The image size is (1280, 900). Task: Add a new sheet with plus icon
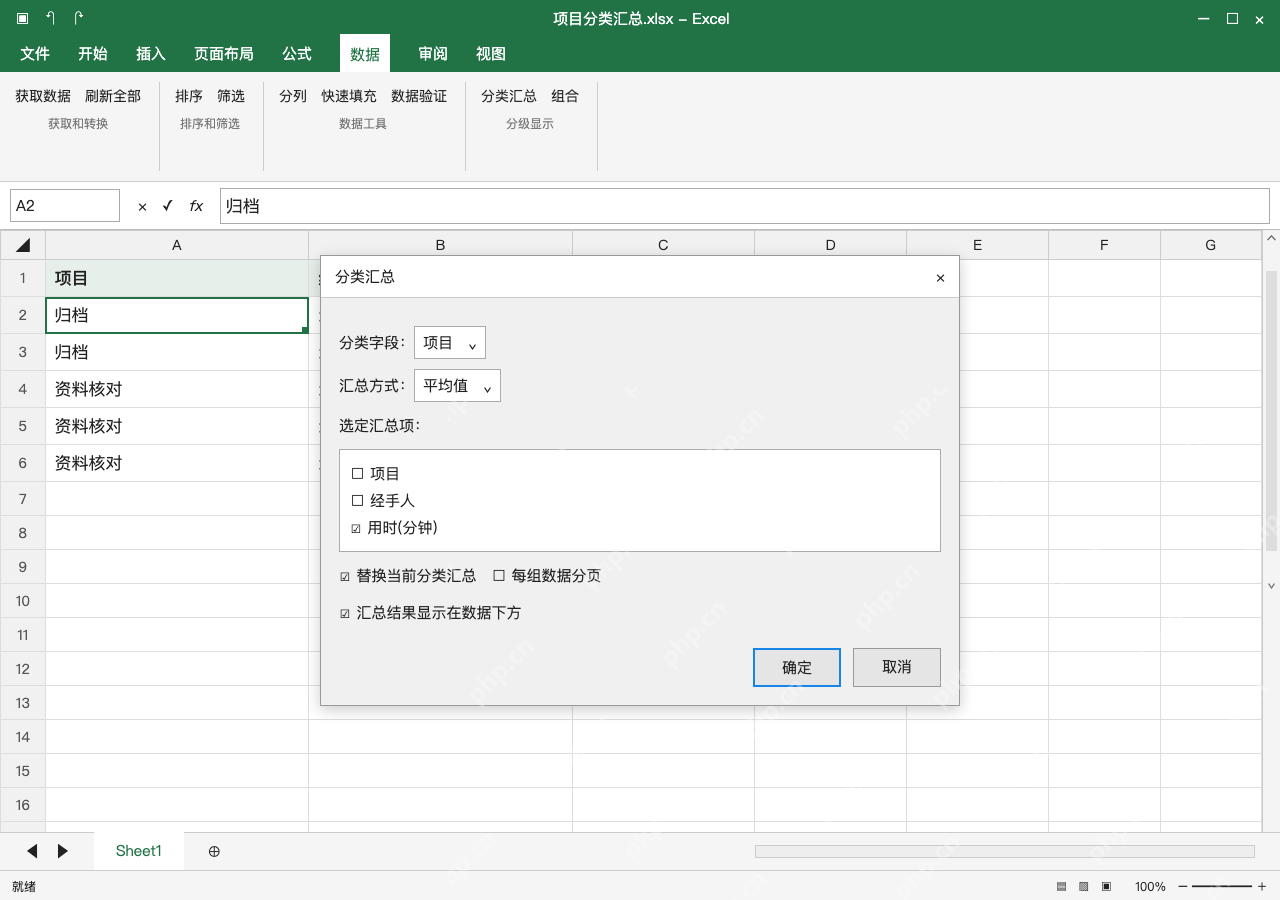tap(214, 851)
